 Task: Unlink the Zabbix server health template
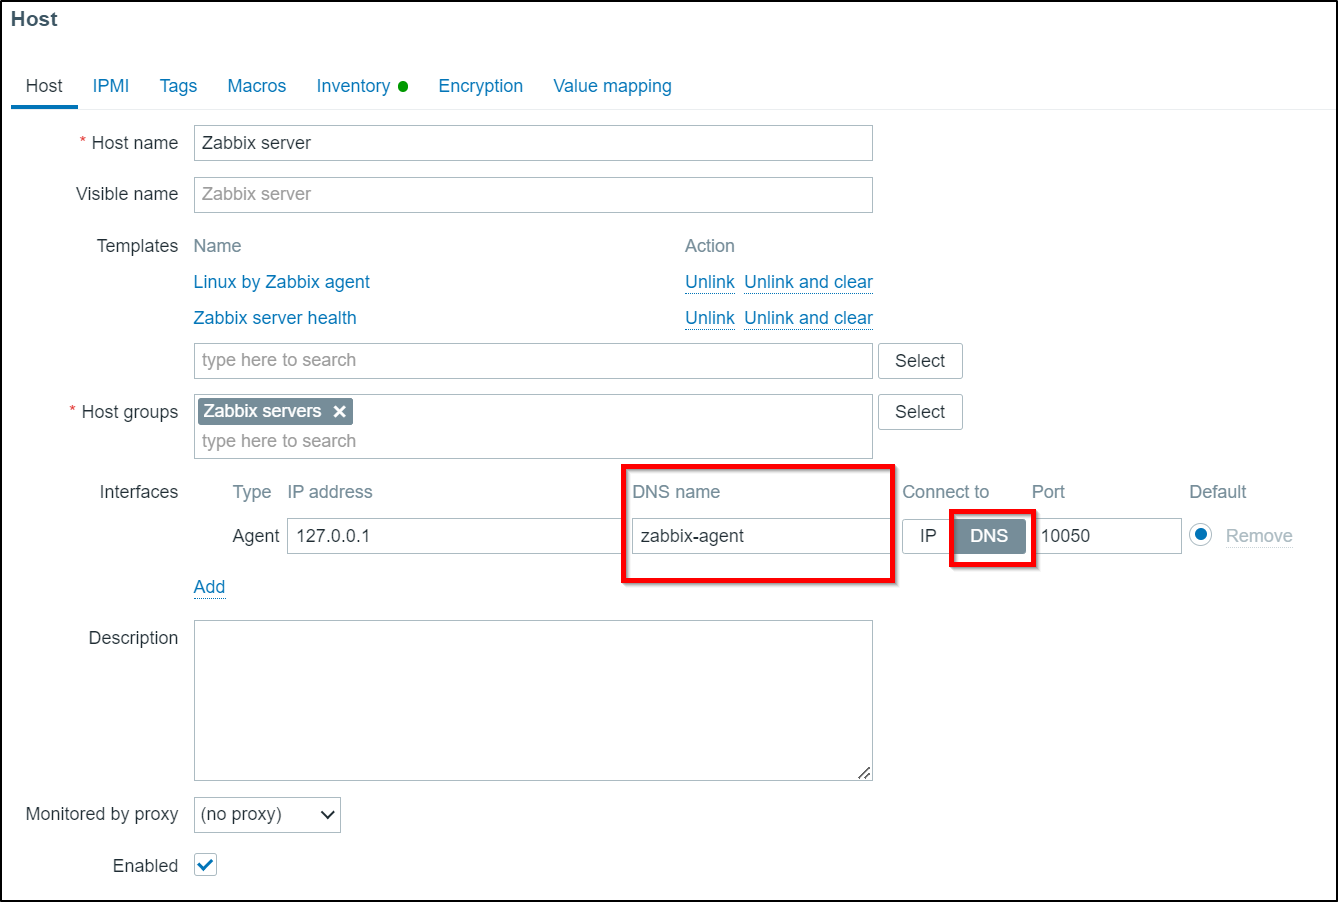710,318
